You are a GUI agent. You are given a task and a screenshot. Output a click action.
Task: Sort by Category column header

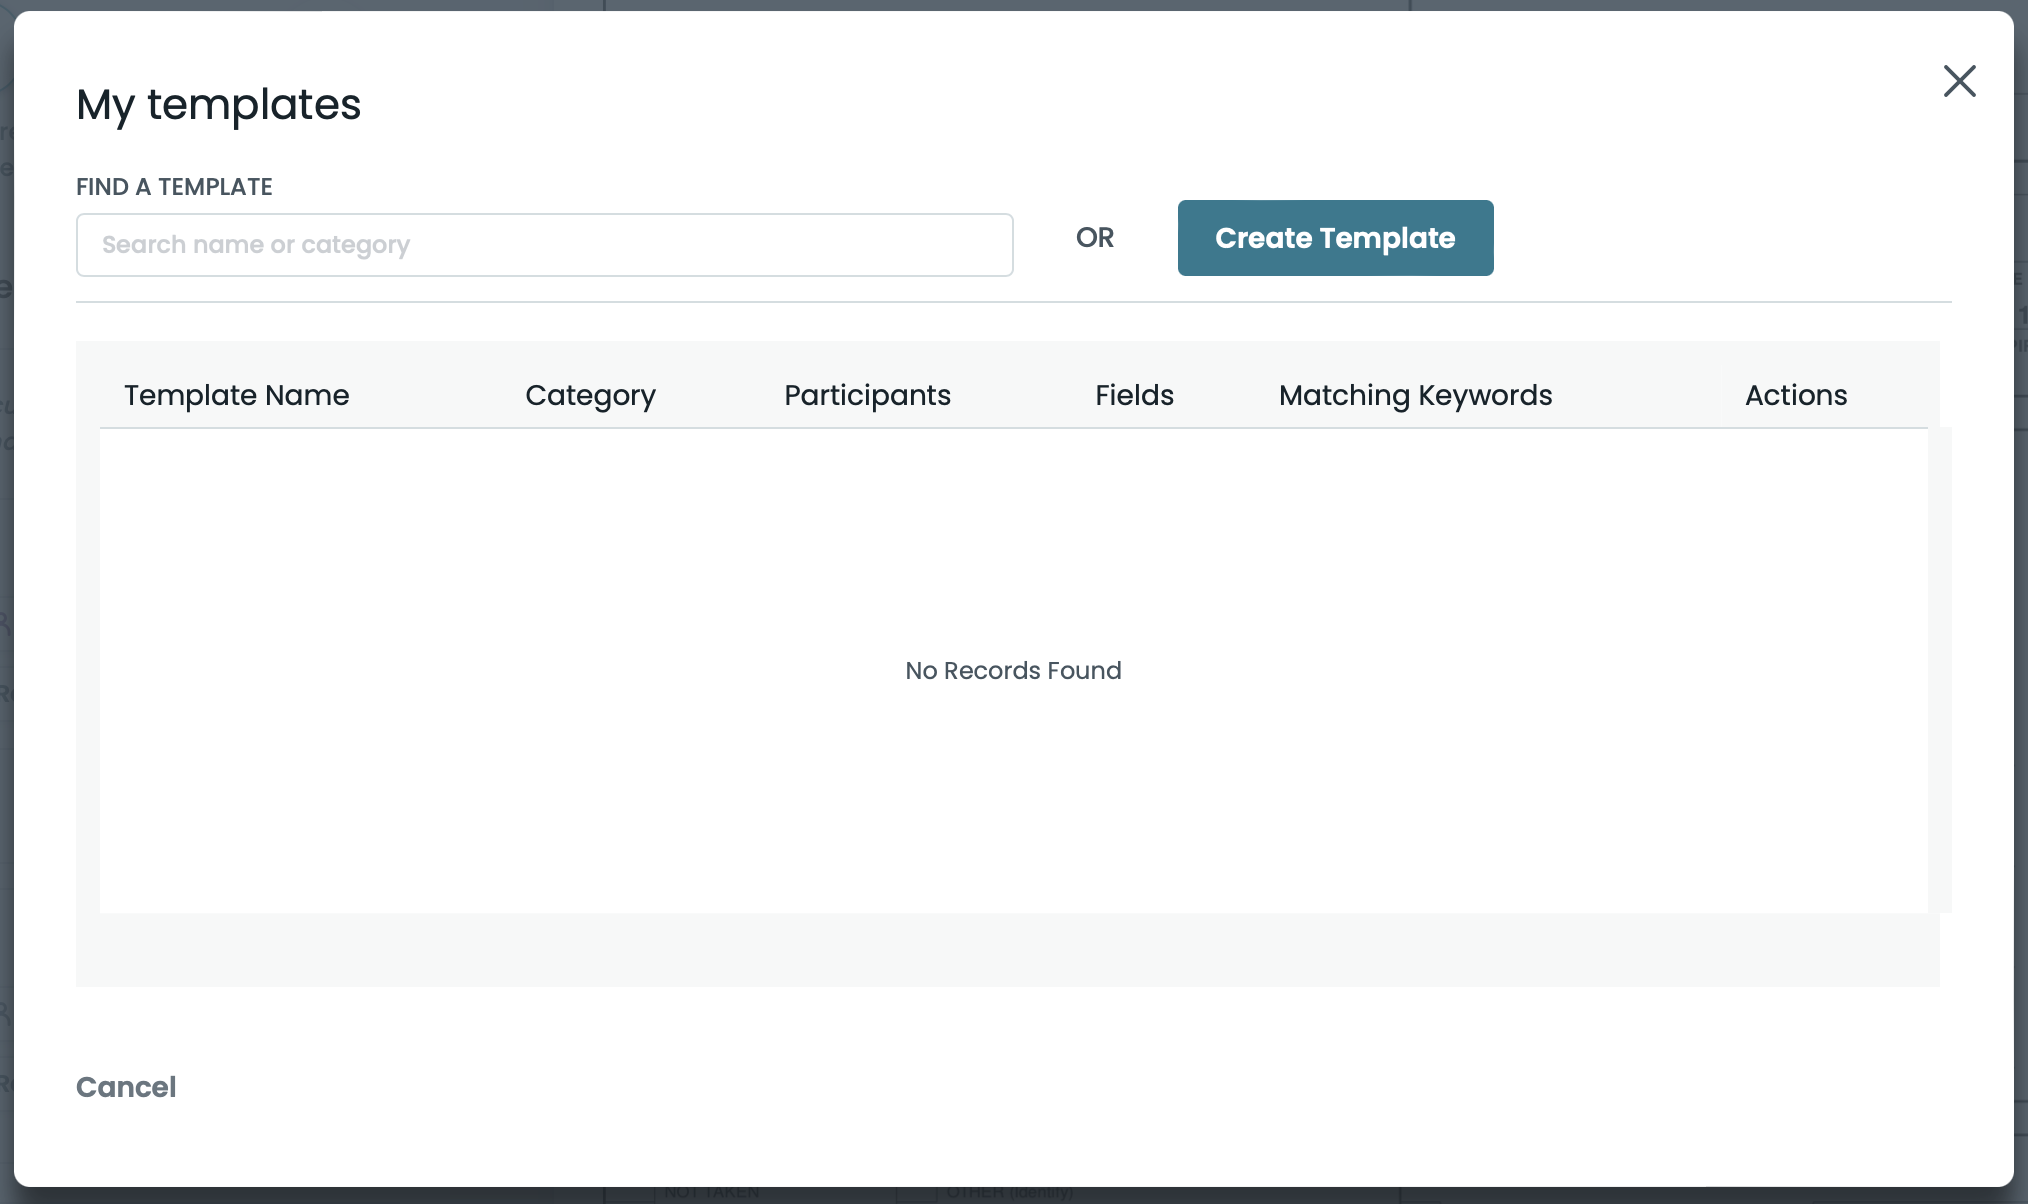(590, 395)
